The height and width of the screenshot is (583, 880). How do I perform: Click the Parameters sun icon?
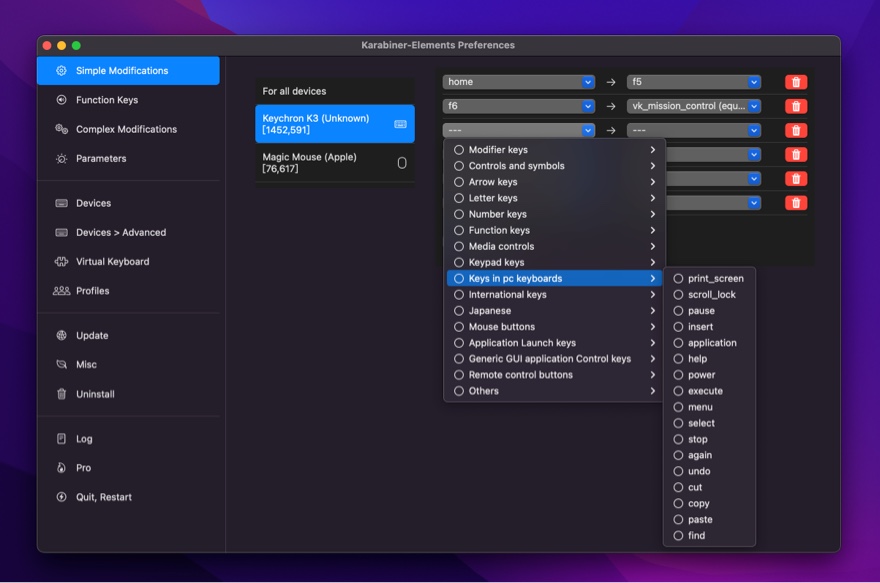point(61,158)
